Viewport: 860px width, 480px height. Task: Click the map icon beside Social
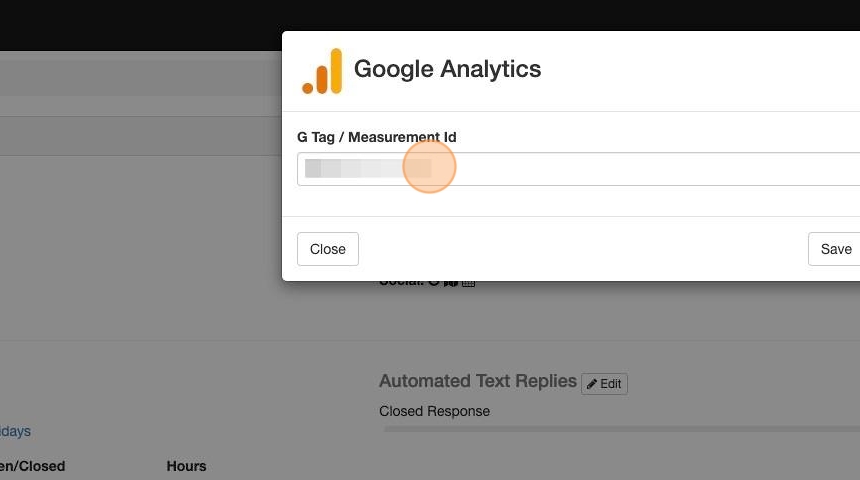[x=451, y=283]
